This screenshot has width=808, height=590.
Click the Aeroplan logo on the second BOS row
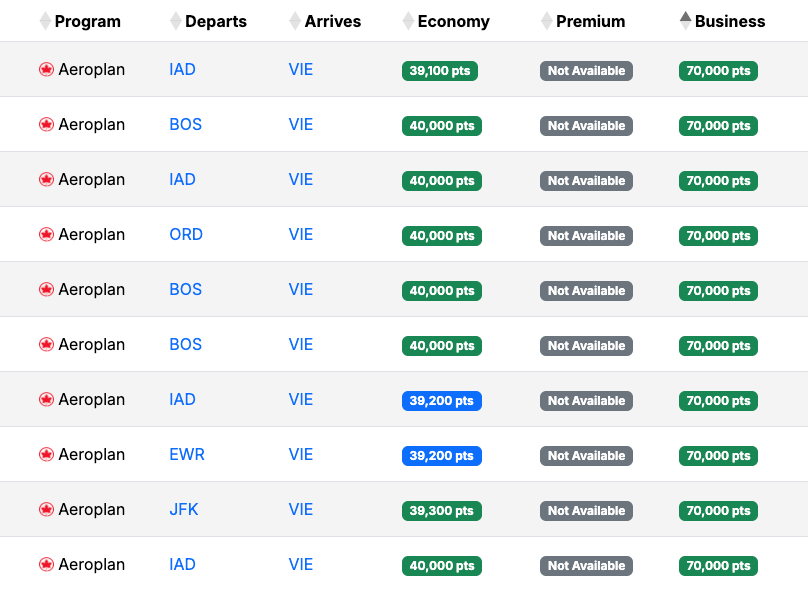pyautogui.click(x=47, y=289)
